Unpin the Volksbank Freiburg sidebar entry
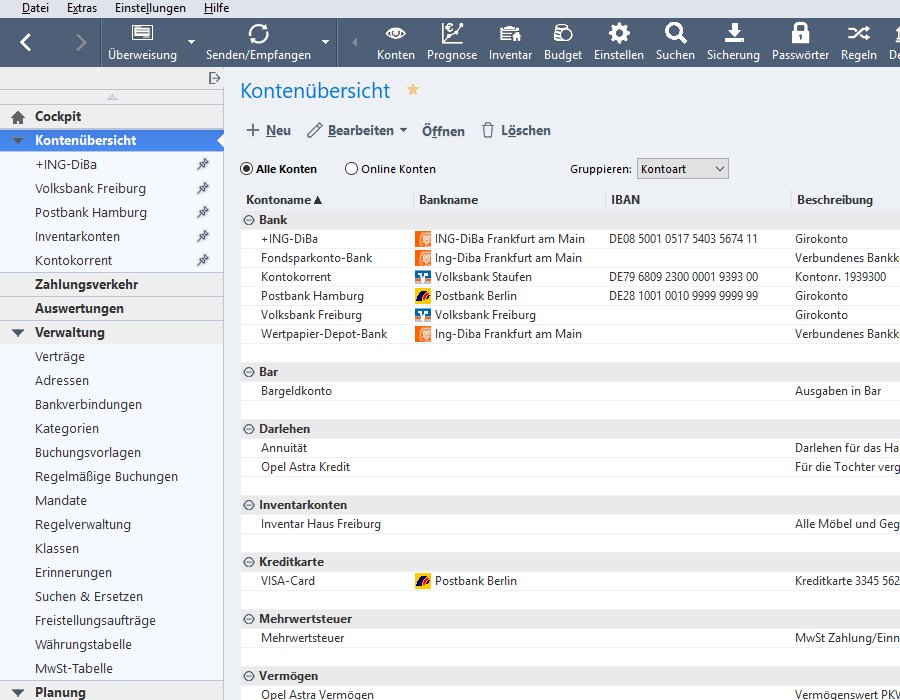Viewport: 900px width, 700px height. pos(203,188)
